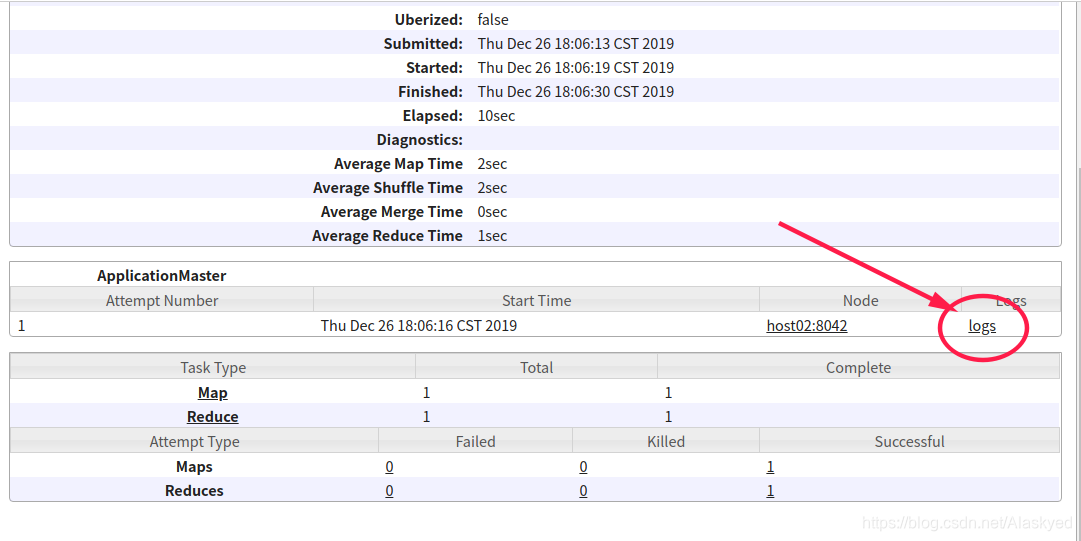Open the killed Reduces count link

[x=583, y=491]
